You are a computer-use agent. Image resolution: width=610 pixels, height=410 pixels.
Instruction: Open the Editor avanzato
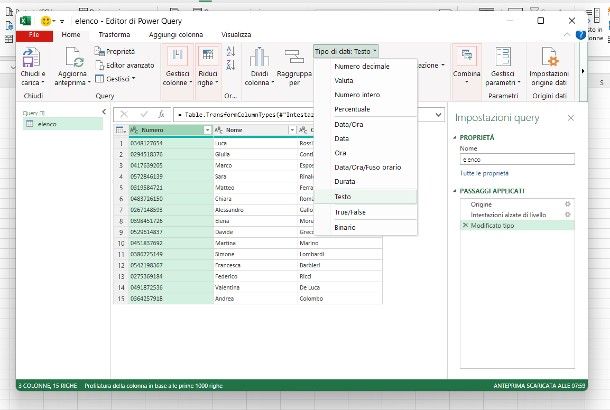tap(125, 65)
